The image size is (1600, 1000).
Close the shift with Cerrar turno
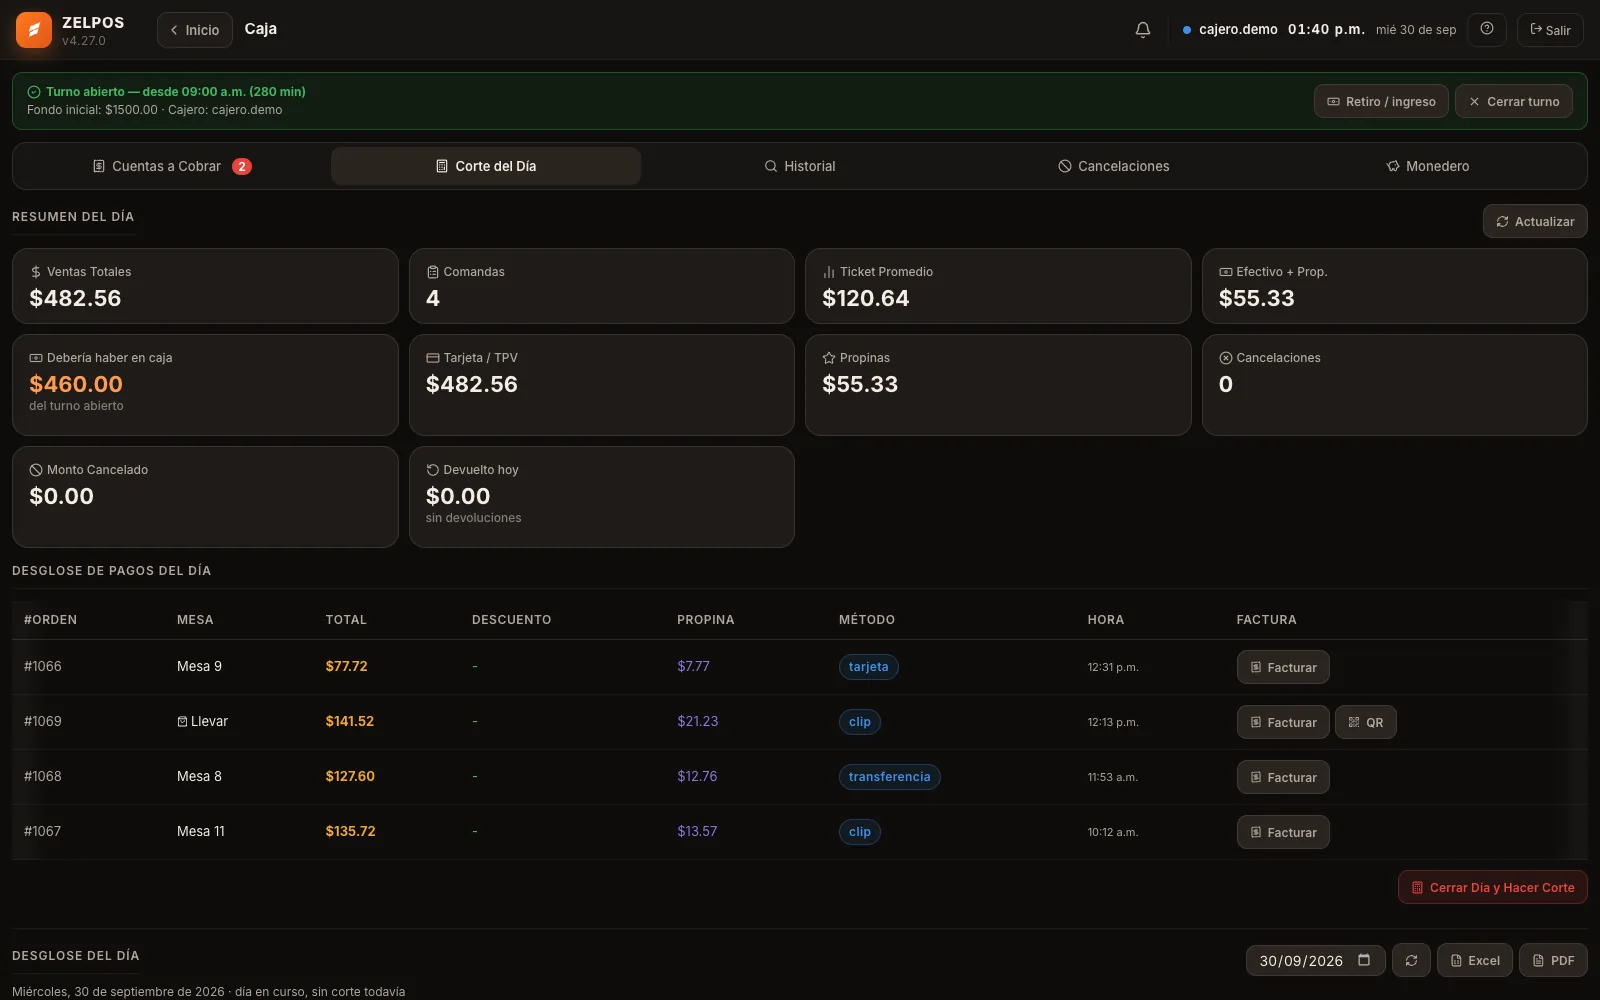(x=1514, y=101)
